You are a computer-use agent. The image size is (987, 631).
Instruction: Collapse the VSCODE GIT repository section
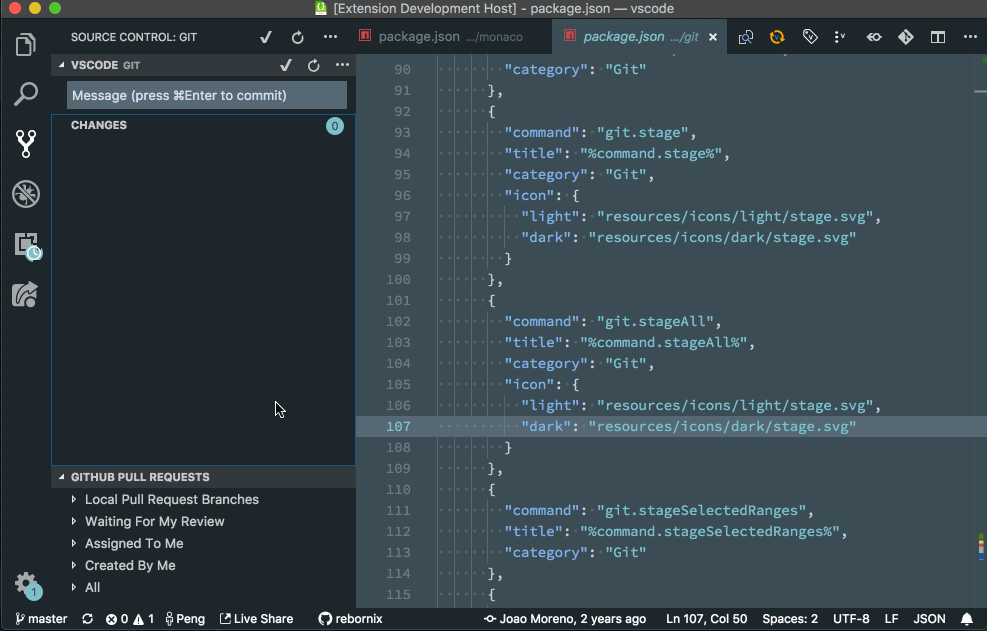click(62, 65)
